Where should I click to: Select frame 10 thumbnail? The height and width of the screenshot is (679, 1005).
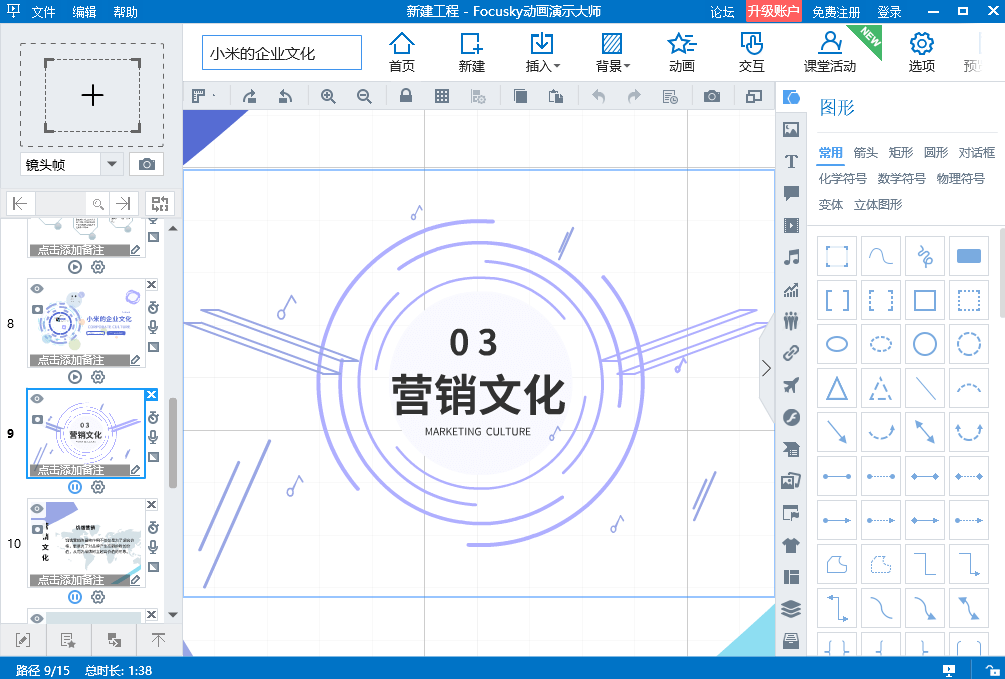tap(87, 543)
